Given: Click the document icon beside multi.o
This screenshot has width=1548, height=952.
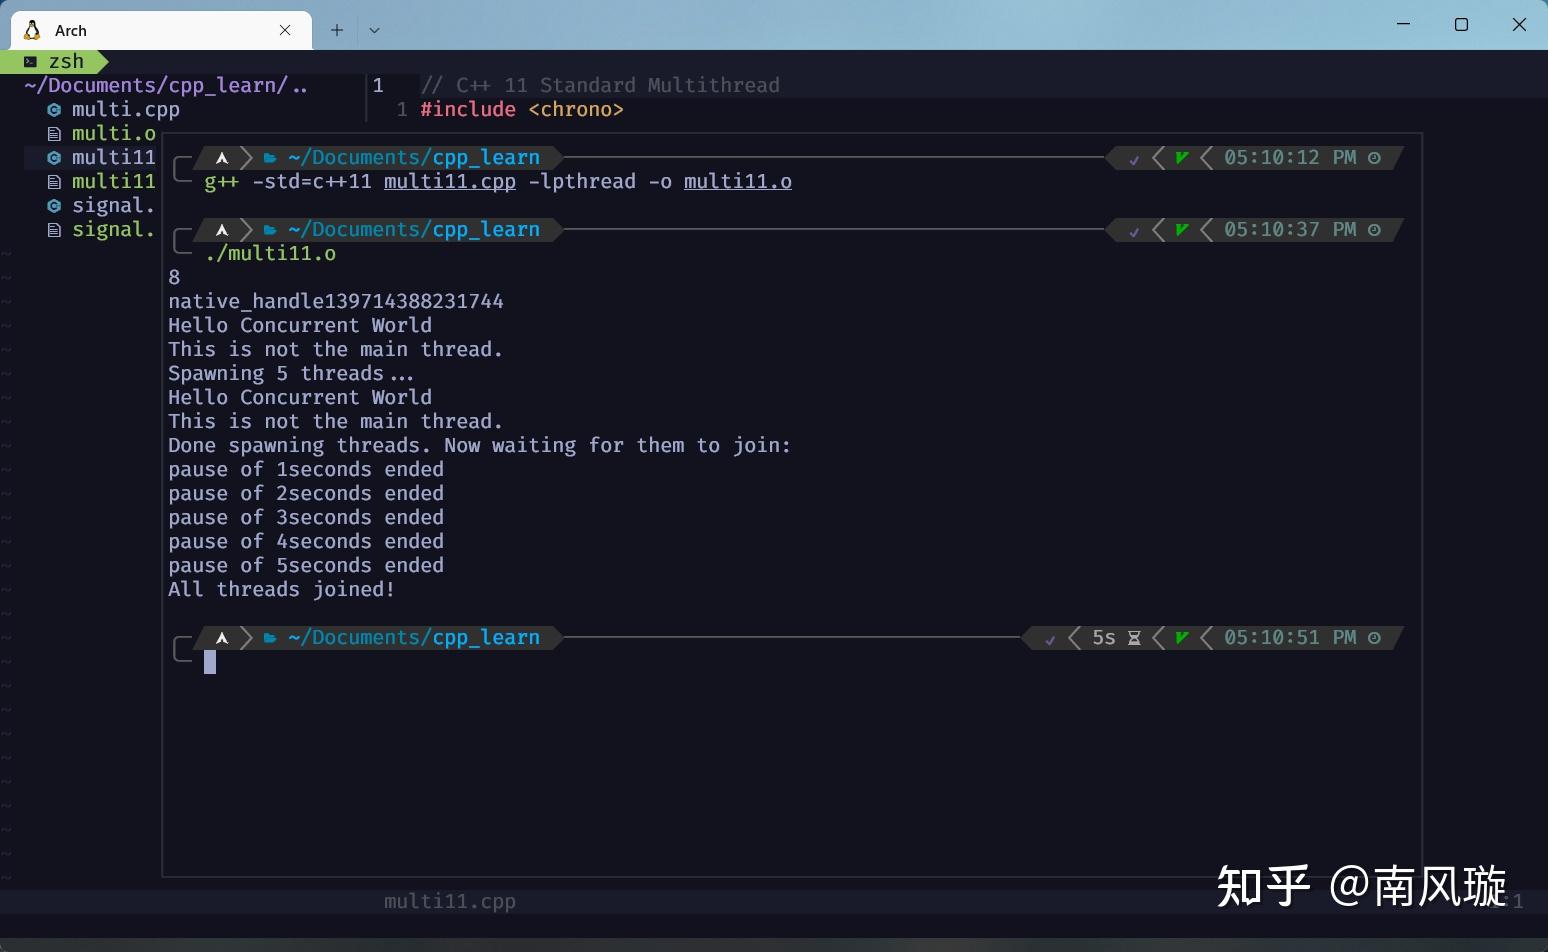Looking at the screenshot, I should (x=53, y=133).
